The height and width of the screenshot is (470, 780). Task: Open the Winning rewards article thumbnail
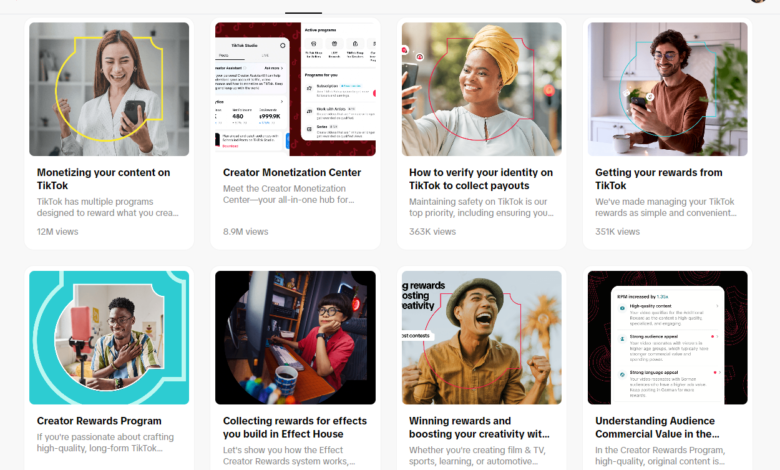click(x=482, y=338)
